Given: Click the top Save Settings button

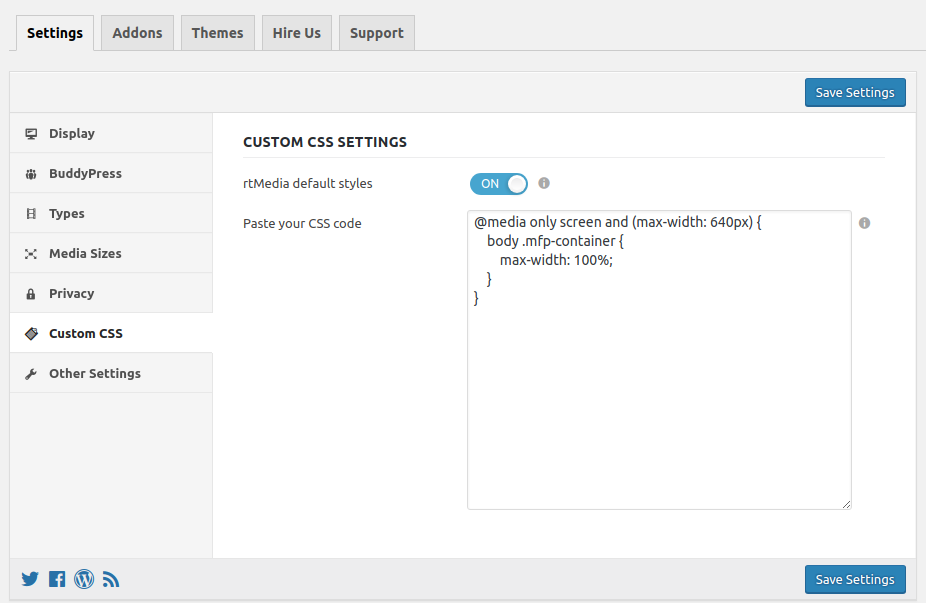Looking at the screenshot, I should [x=855, y=92].
